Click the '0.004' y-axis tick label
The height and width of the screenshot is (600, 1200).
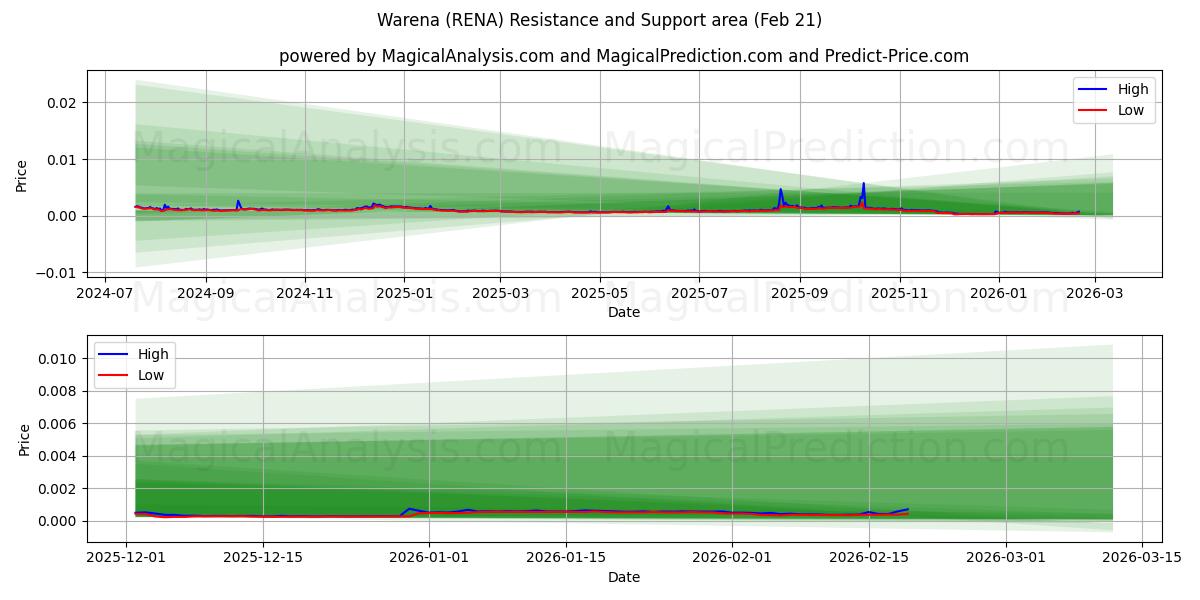[x=60, y=457]
